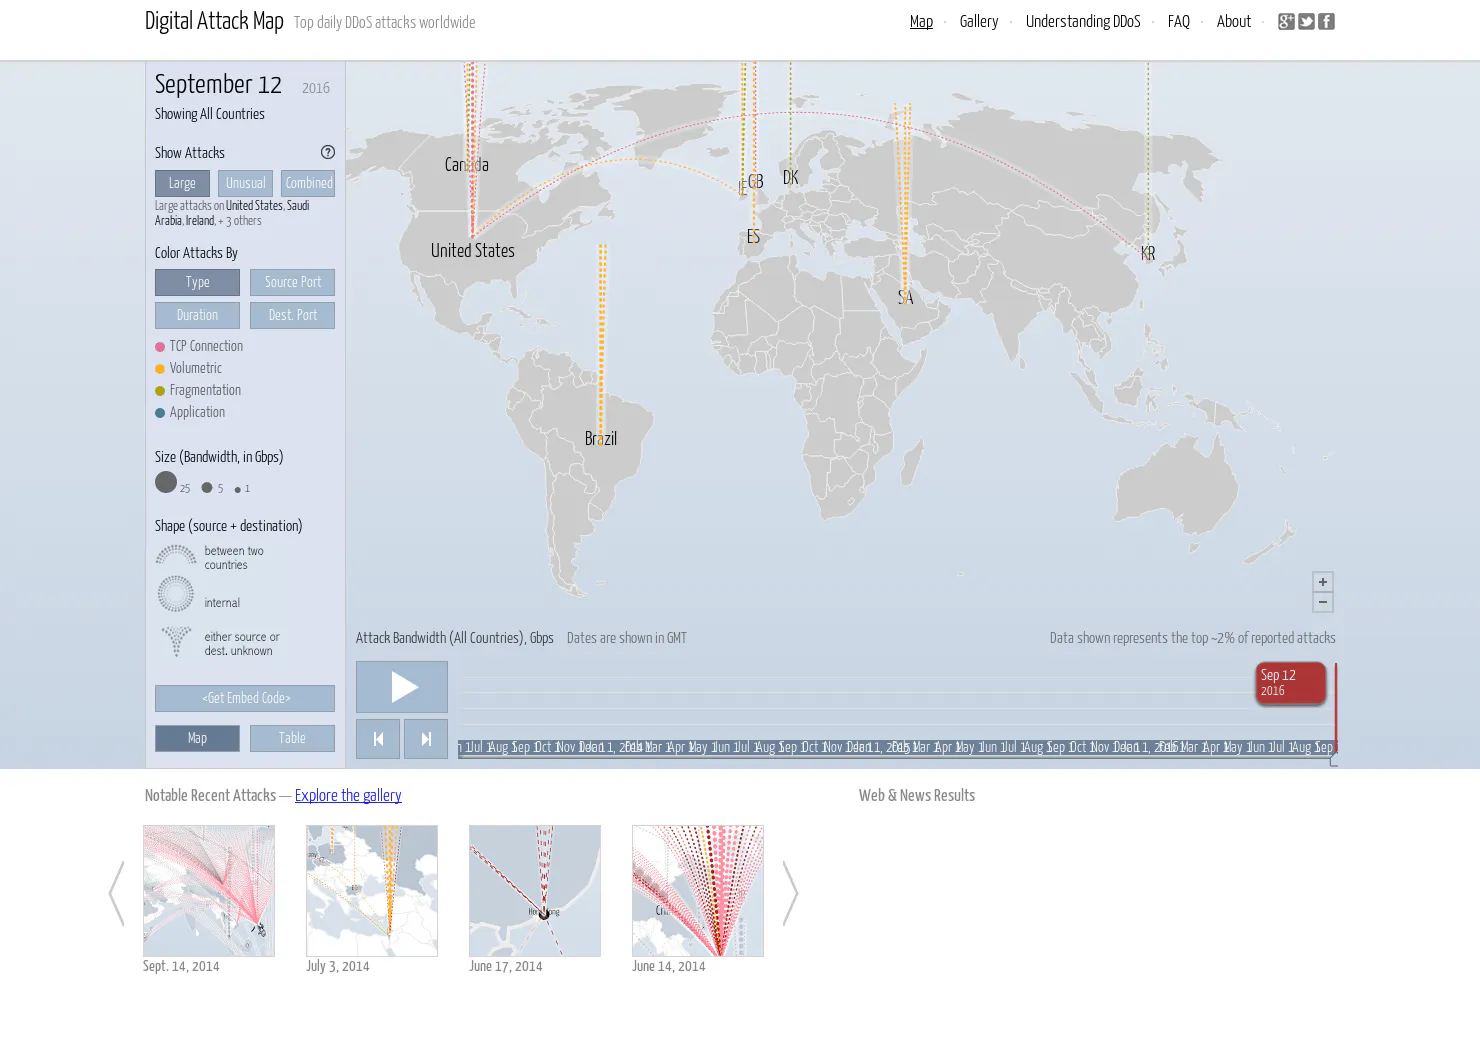Open the June 14, 2014 attack thumbnail
The height and width of the screenshot is (1037, 1480).
(x=698, y=891)
